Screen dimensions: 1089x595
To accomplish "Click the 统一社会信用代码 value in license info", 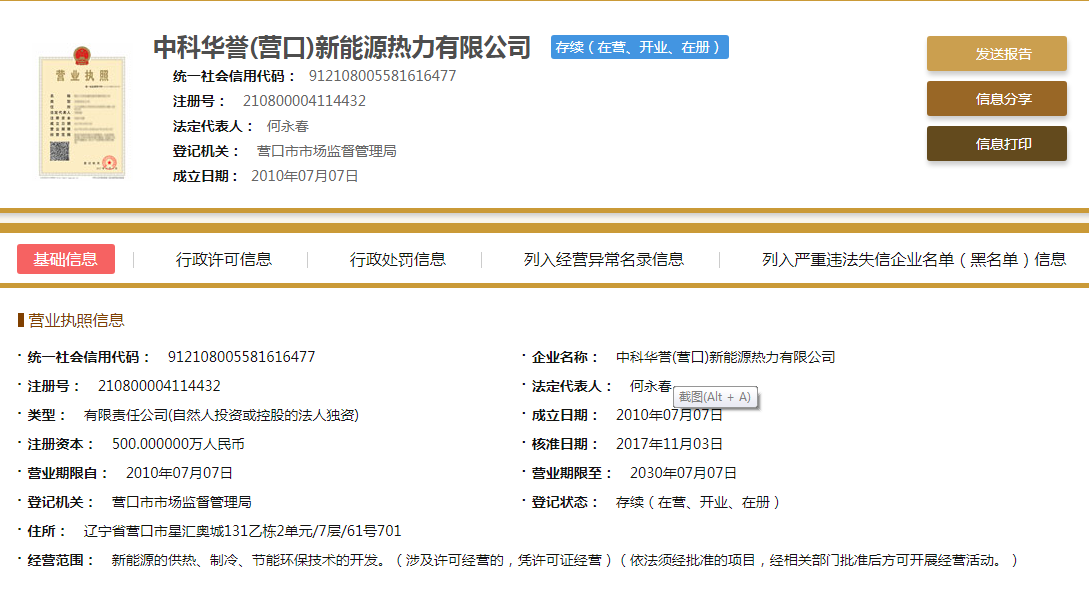I will click(241, 357).
